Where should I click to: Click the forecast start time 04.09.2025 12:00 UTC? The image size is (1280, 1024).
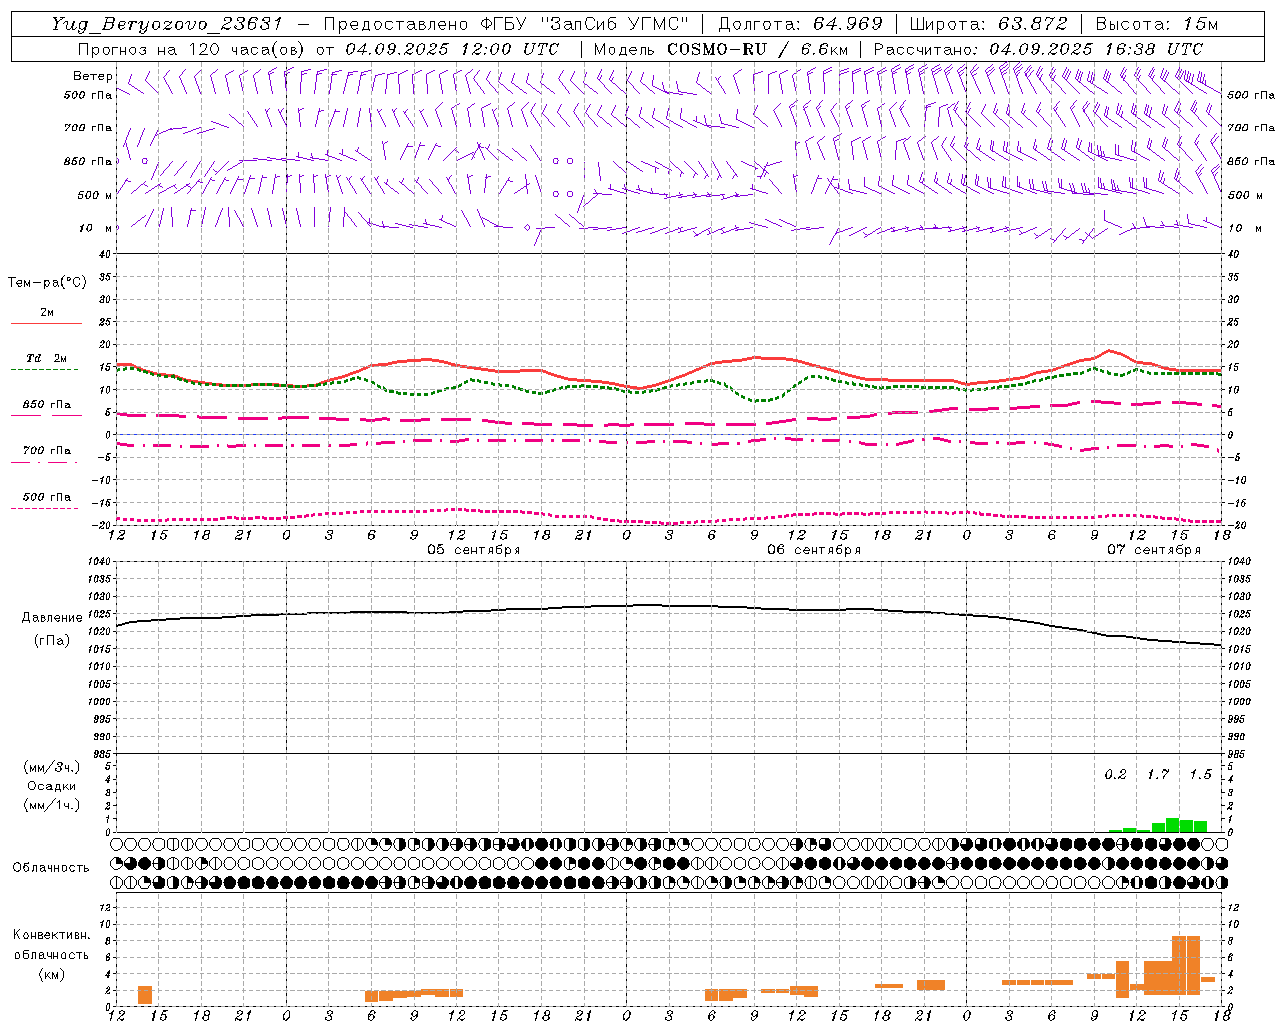coord(452,49)
